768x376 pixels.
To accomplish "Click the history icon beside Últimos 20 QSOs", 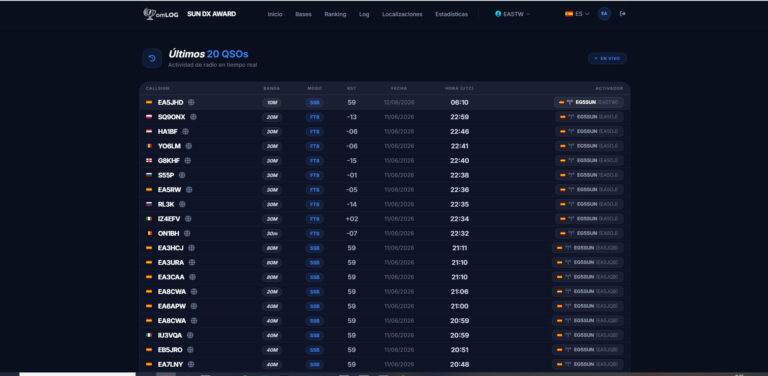I will click(152, 58).
